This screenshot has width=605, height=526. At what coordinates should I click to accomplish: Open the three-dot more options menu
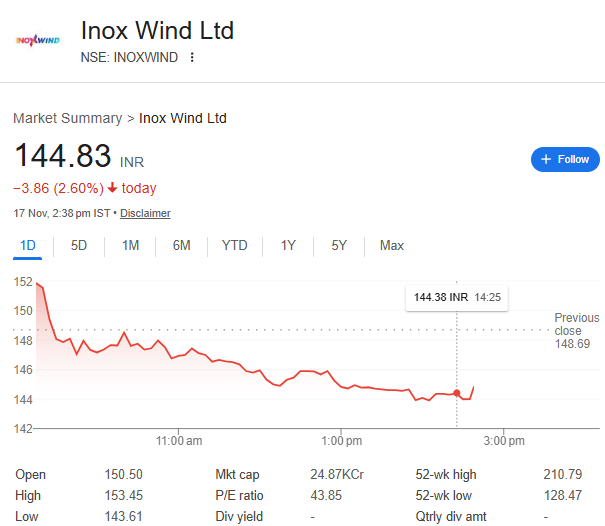[192, 57]
